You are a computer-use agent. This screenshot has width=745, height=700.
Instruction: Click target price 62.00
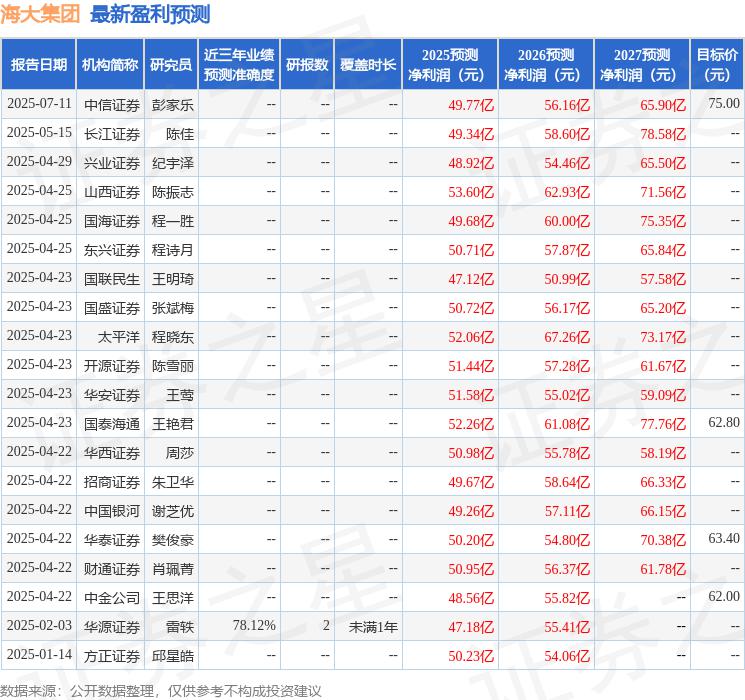pyautogui.click(x=724, y=596)
